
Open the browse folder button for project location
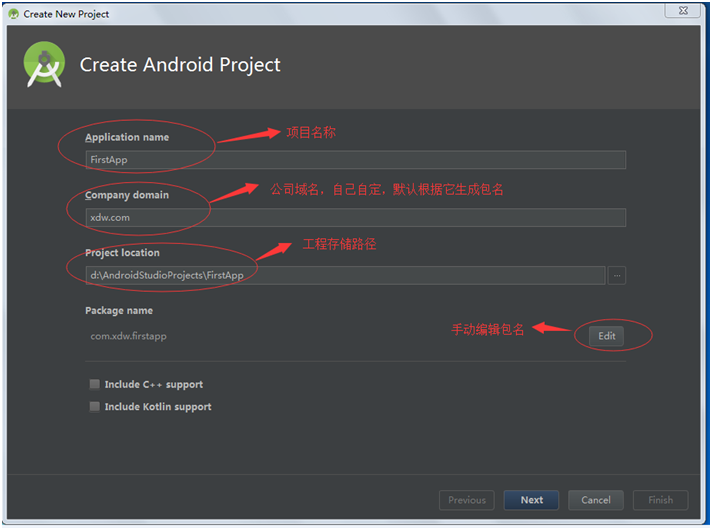(617, 275)
